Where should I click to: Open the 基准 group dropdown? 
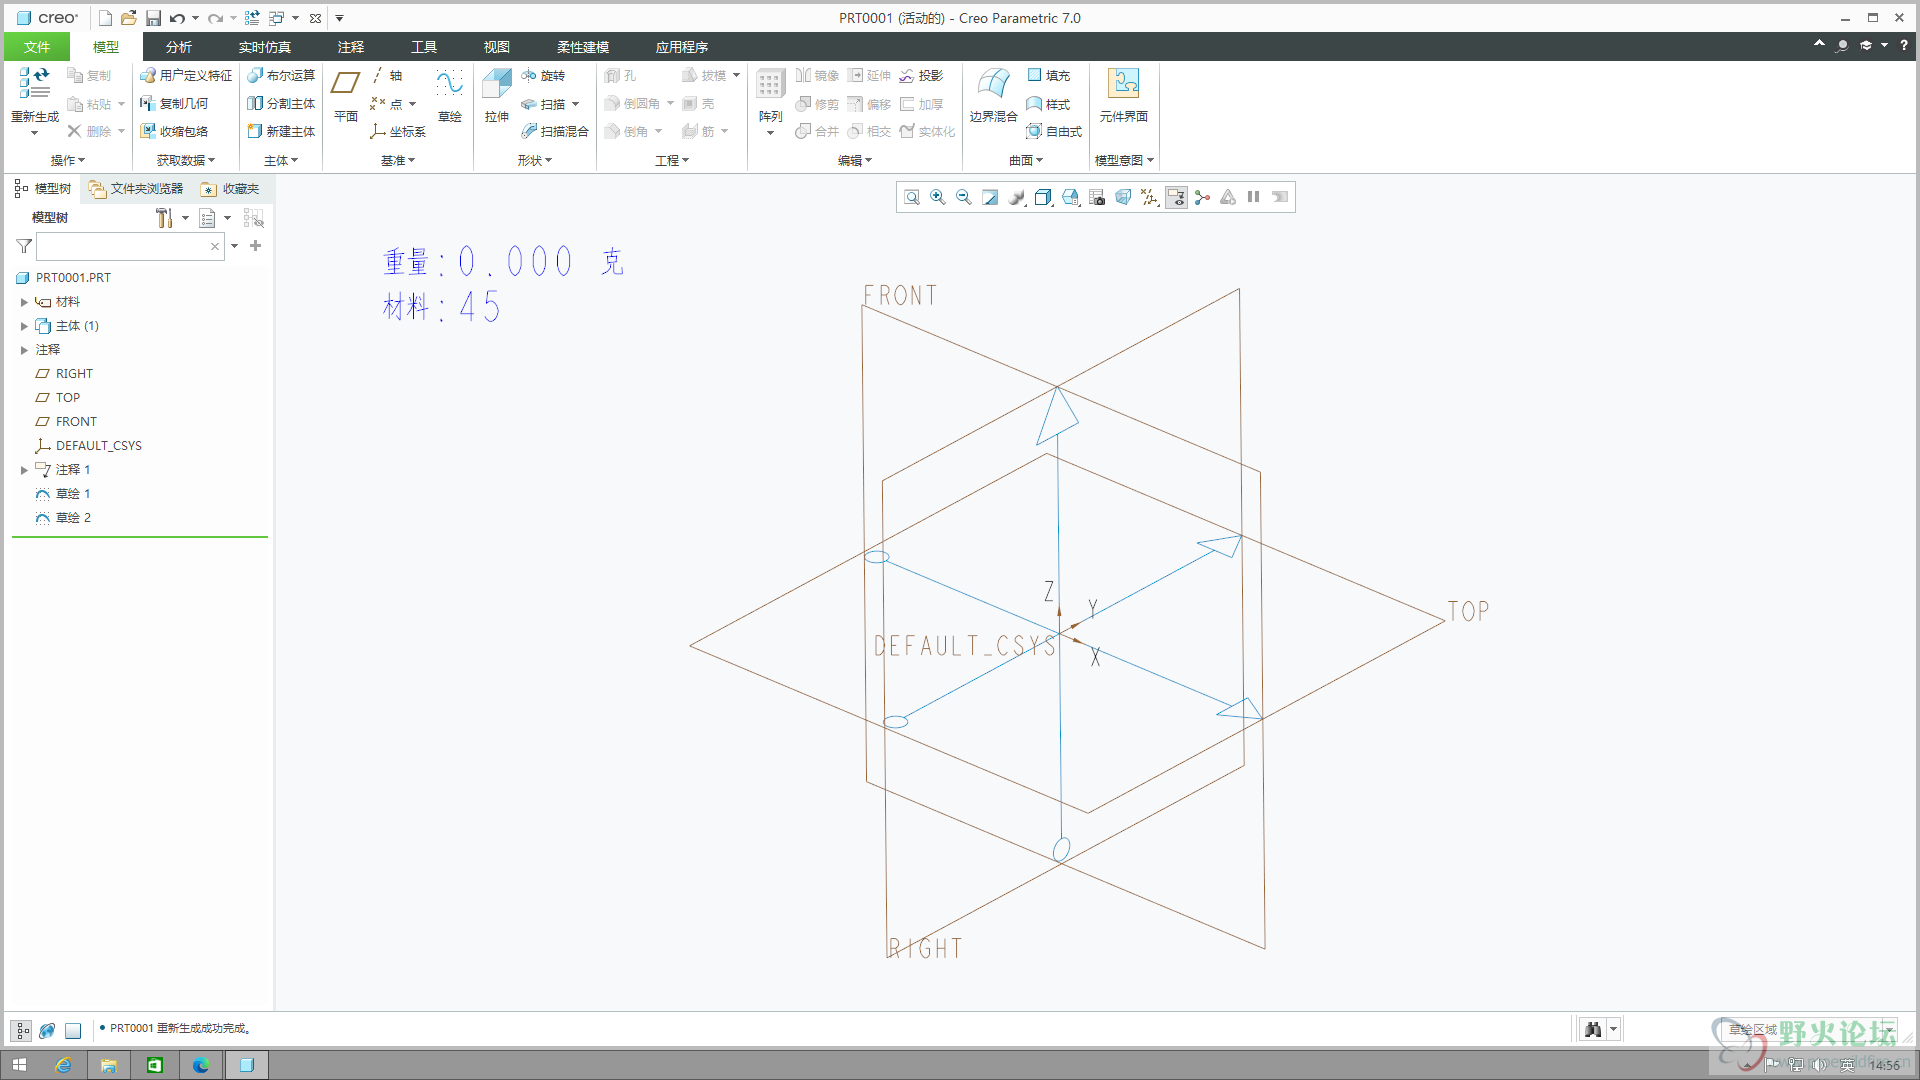click(398, 160)
